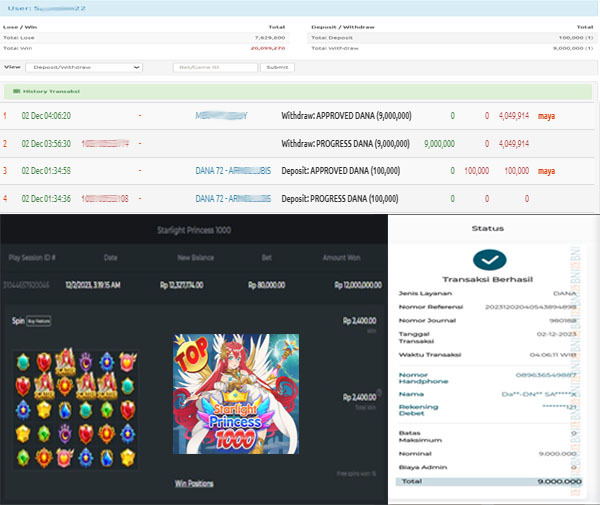The height and width of the screenshot is (505, 600).
Task: Select the red 100,000 credit in row 3
Action: (x=476, y=171)
